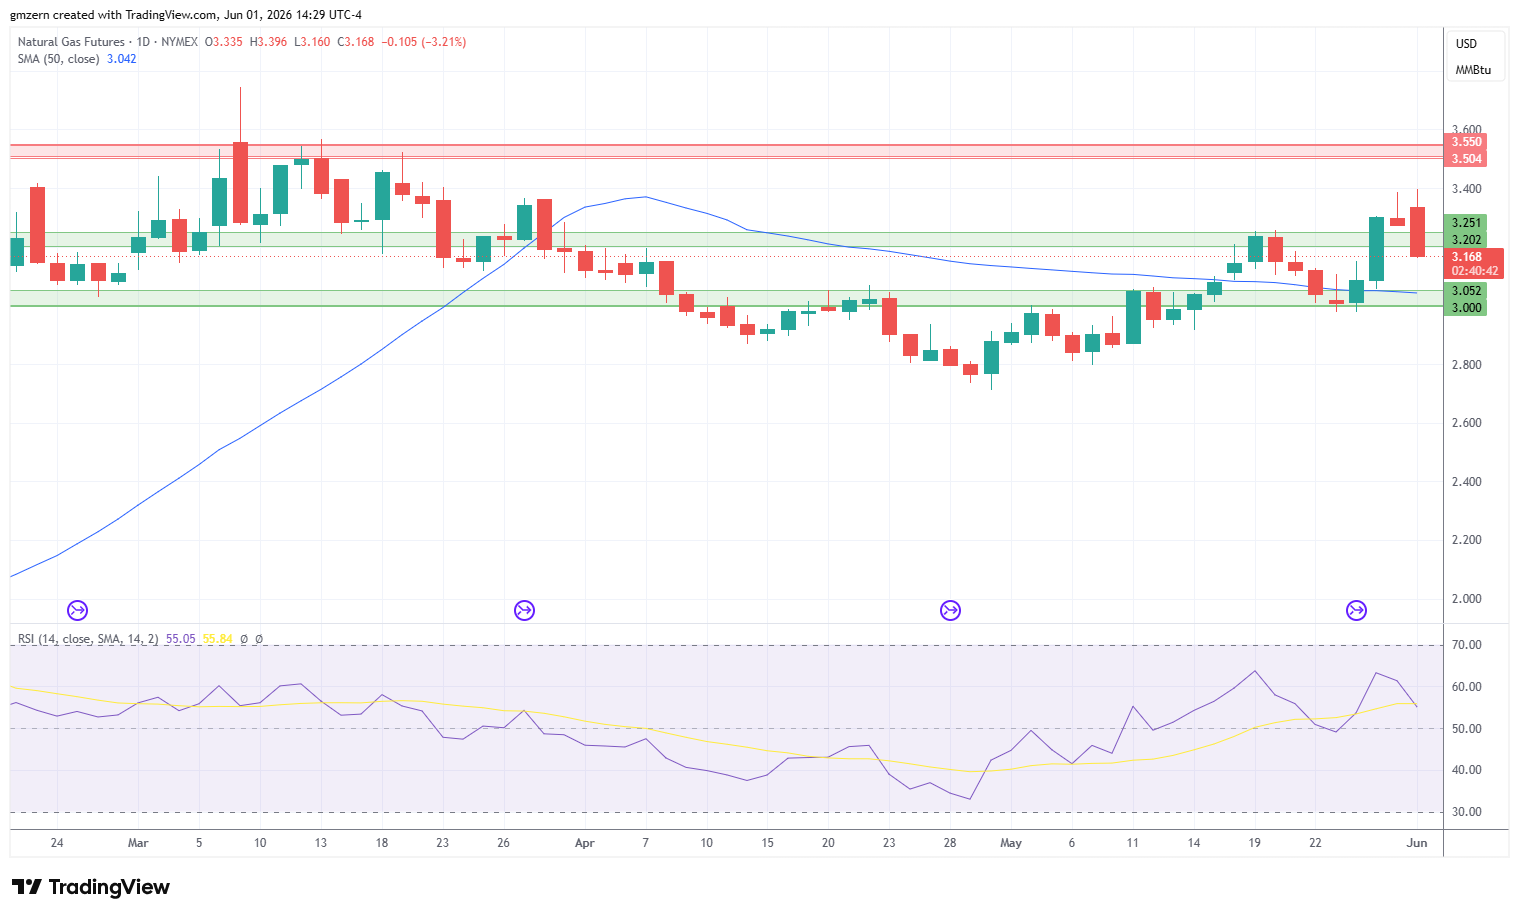This screenshot has width=1519, height=917.
Task: Click the USD currency label
Action: pos(1466,44)
